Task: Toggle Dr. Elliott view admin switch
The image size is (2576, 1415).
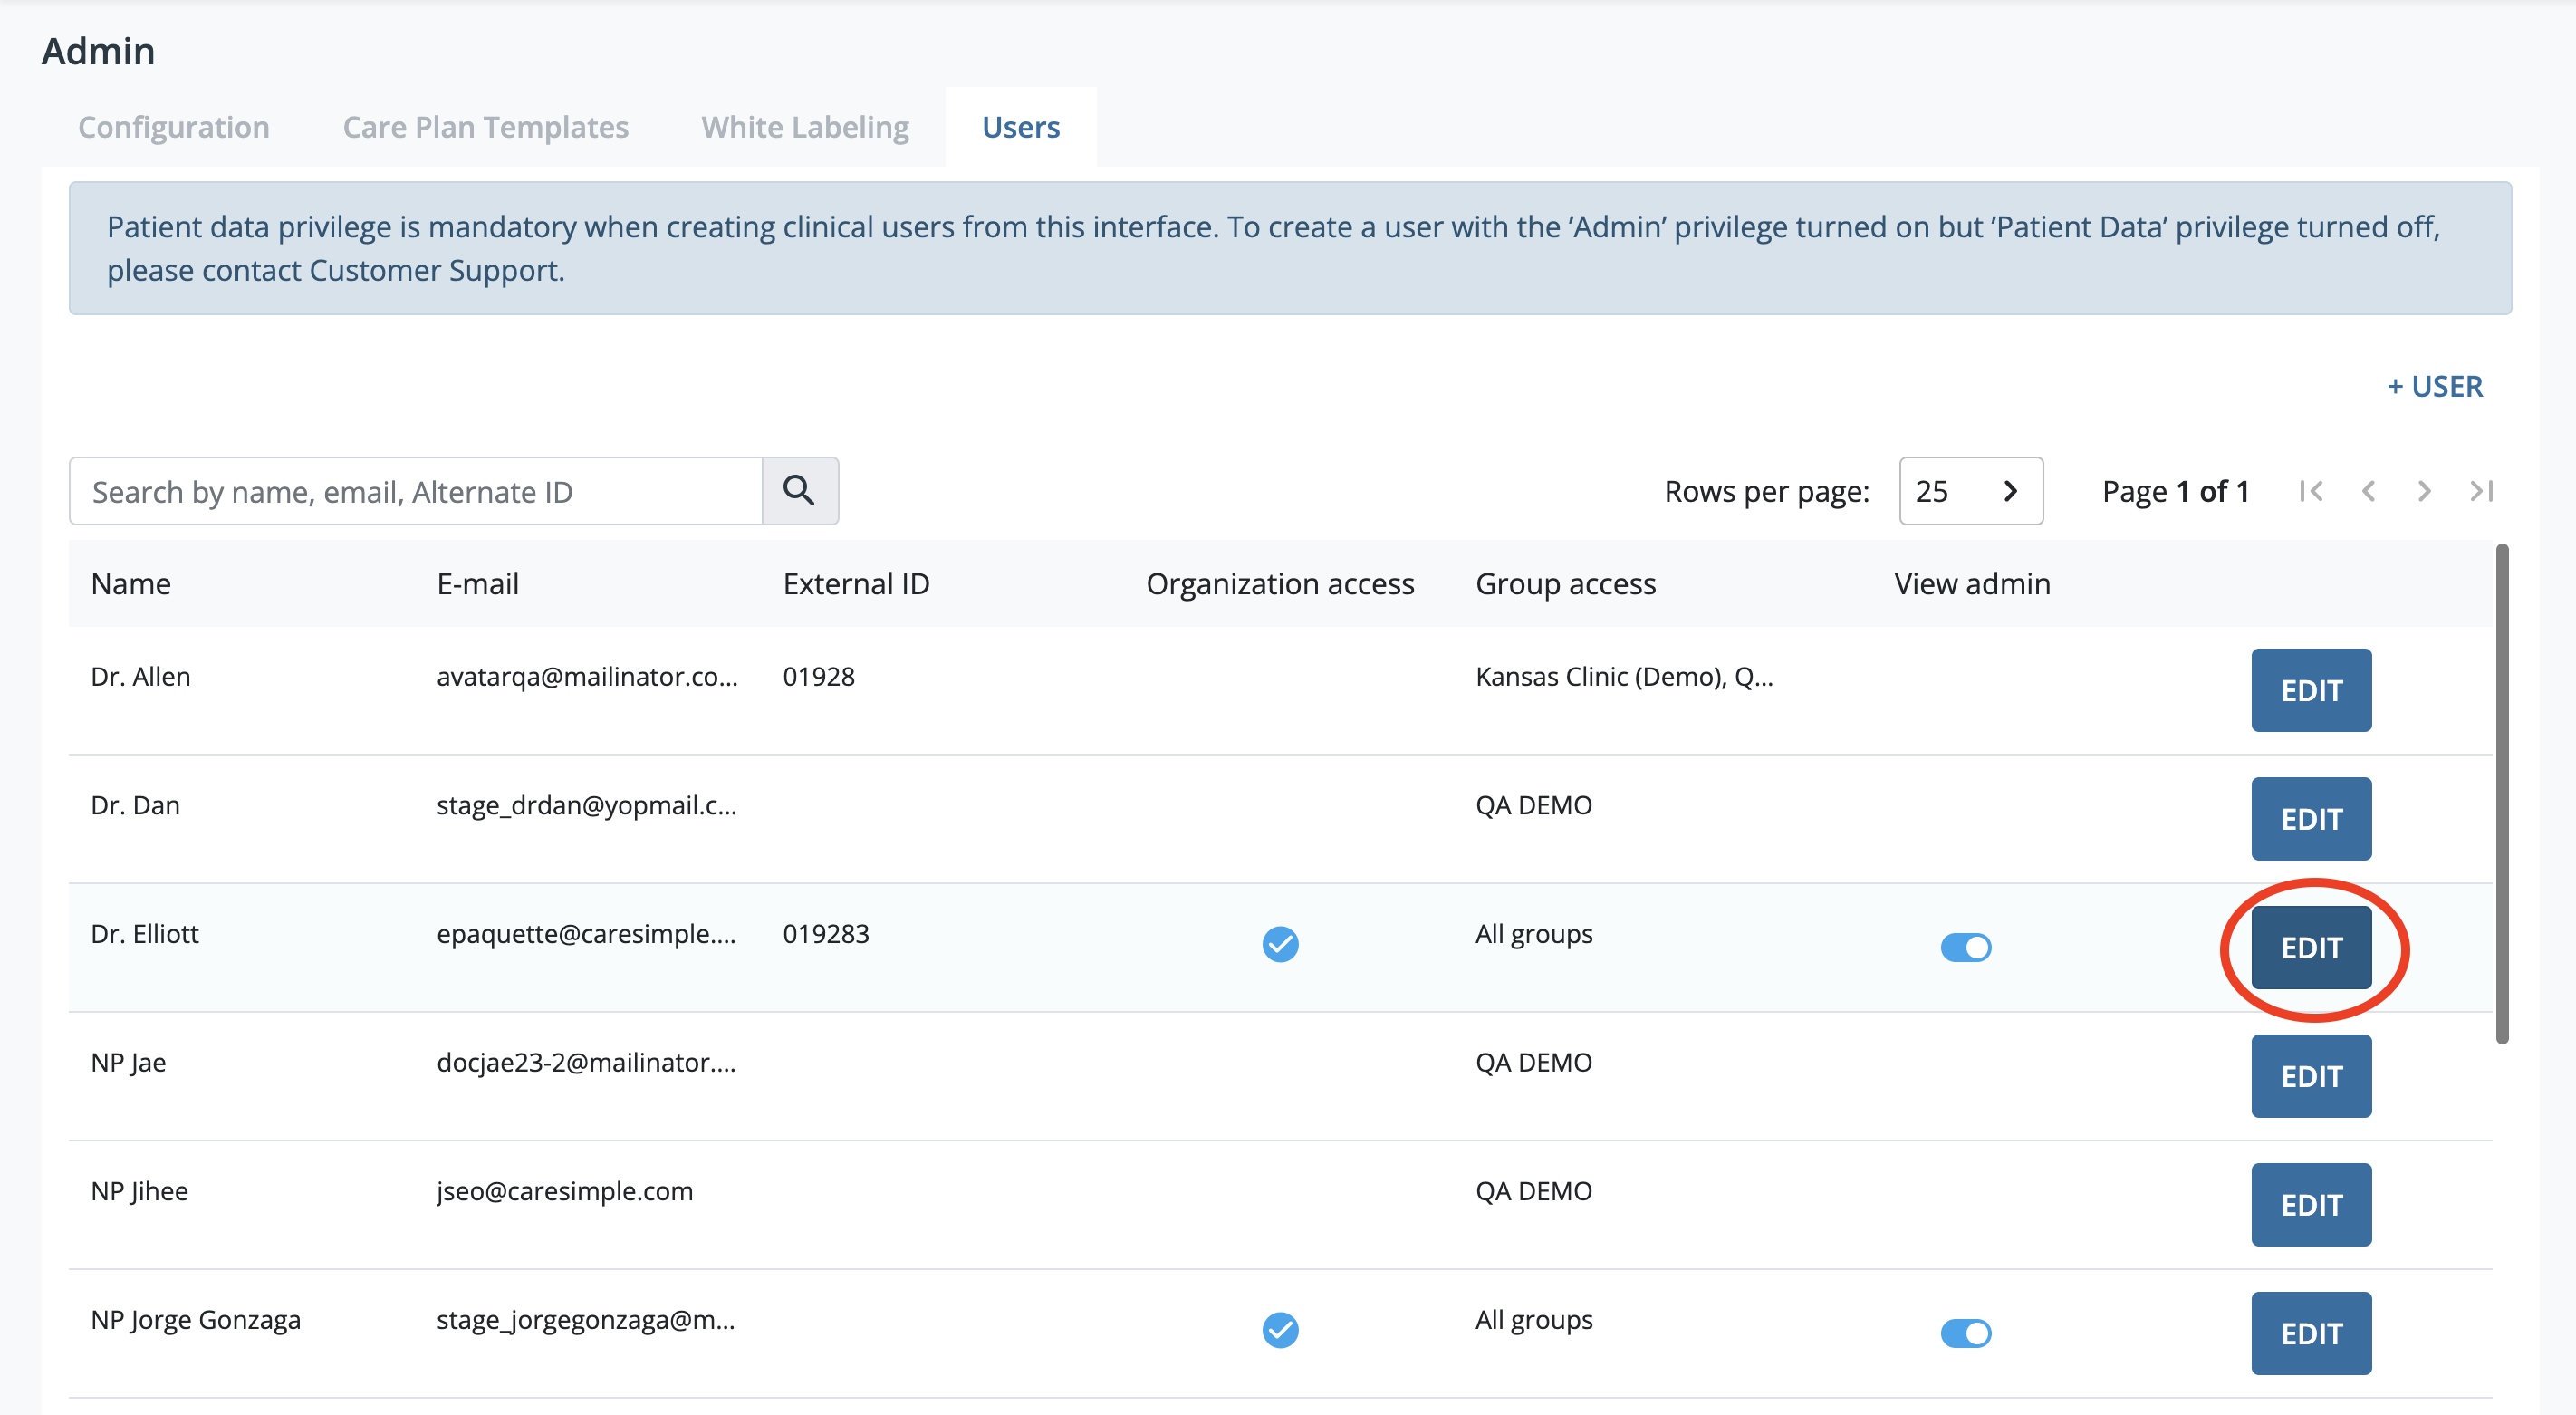Action: [x=1965, y=946]
